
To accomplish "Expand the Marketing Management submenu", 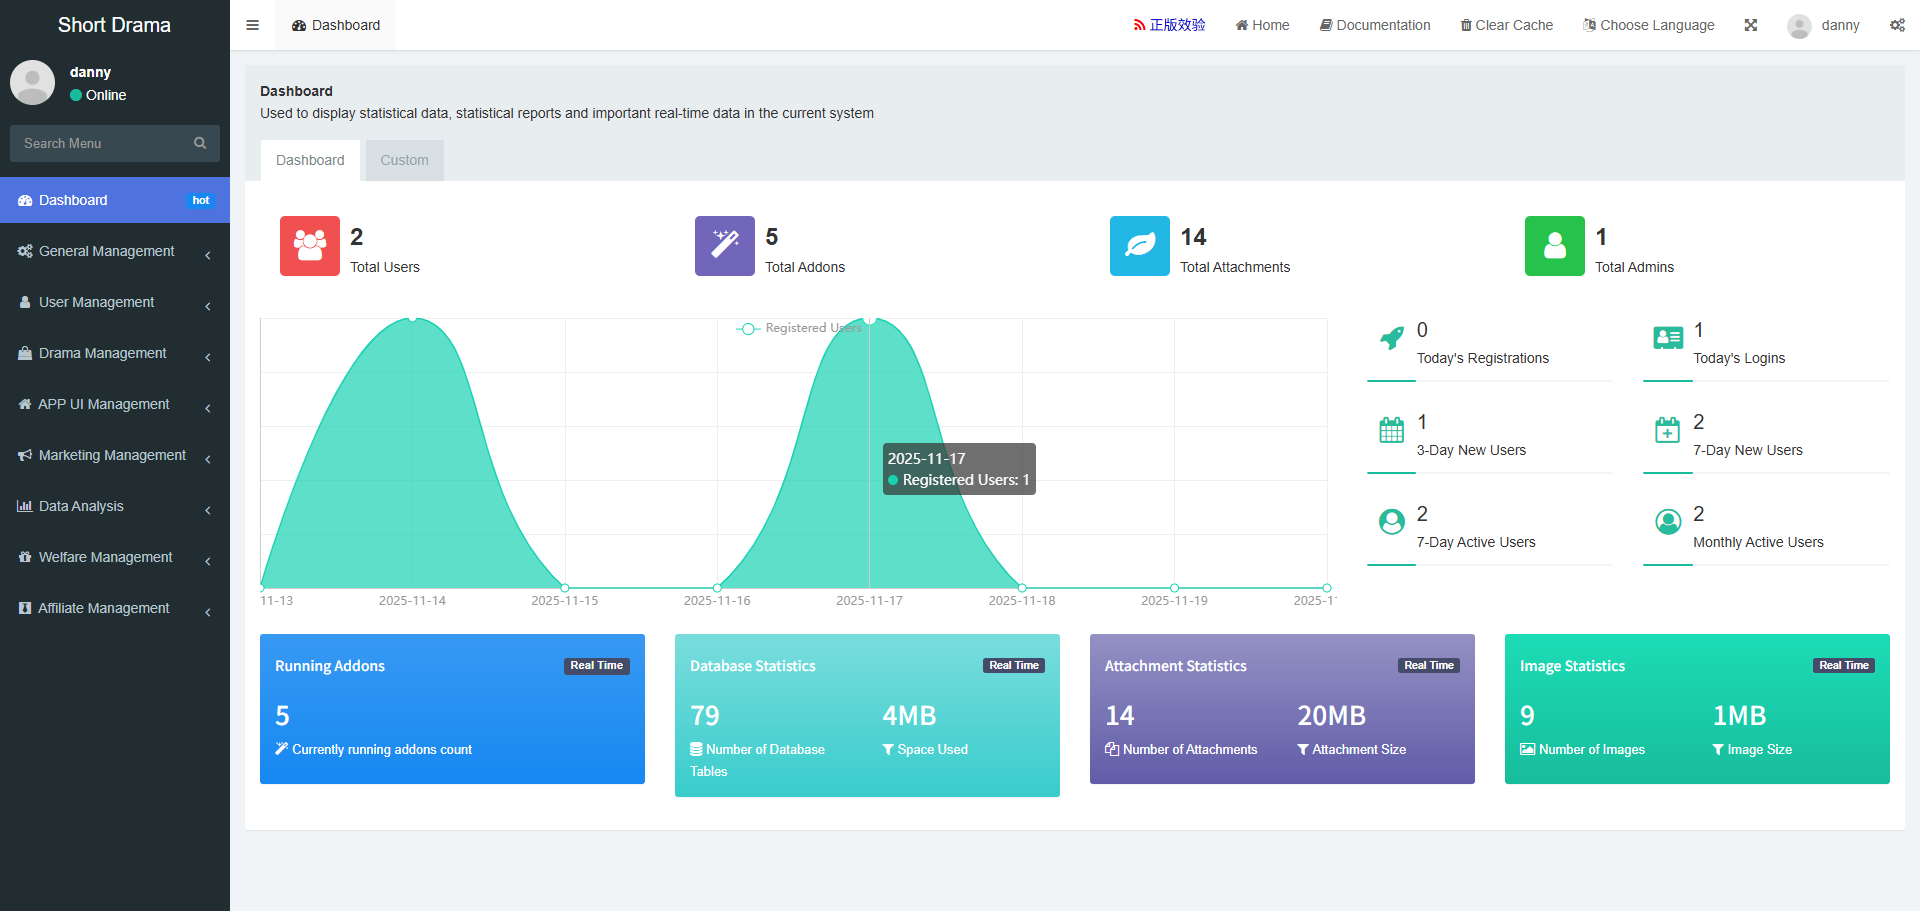I will [115, 456].
